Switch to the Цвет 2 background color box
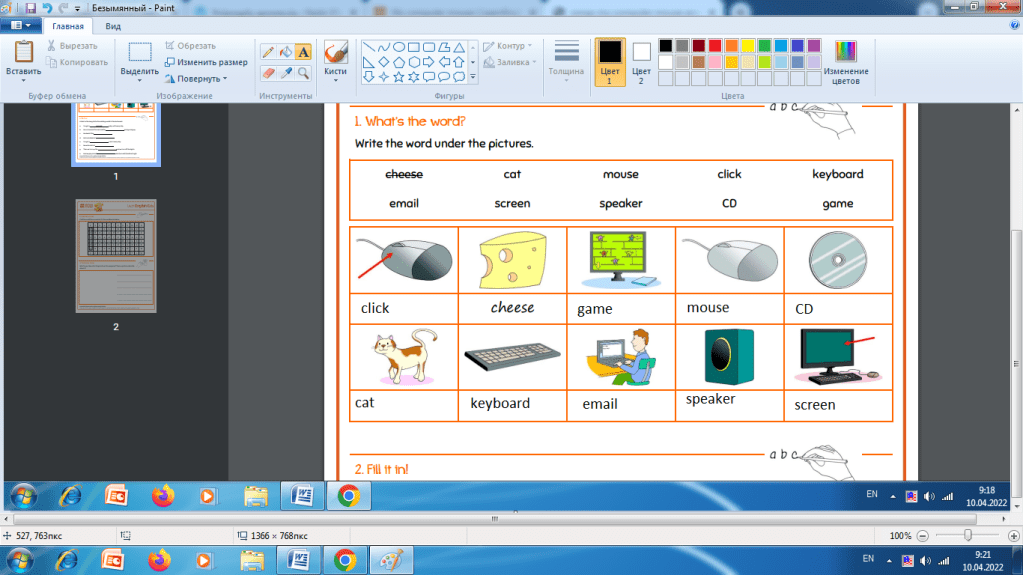This screenshot has height=575, width=1023. click(x=641, y=60)
